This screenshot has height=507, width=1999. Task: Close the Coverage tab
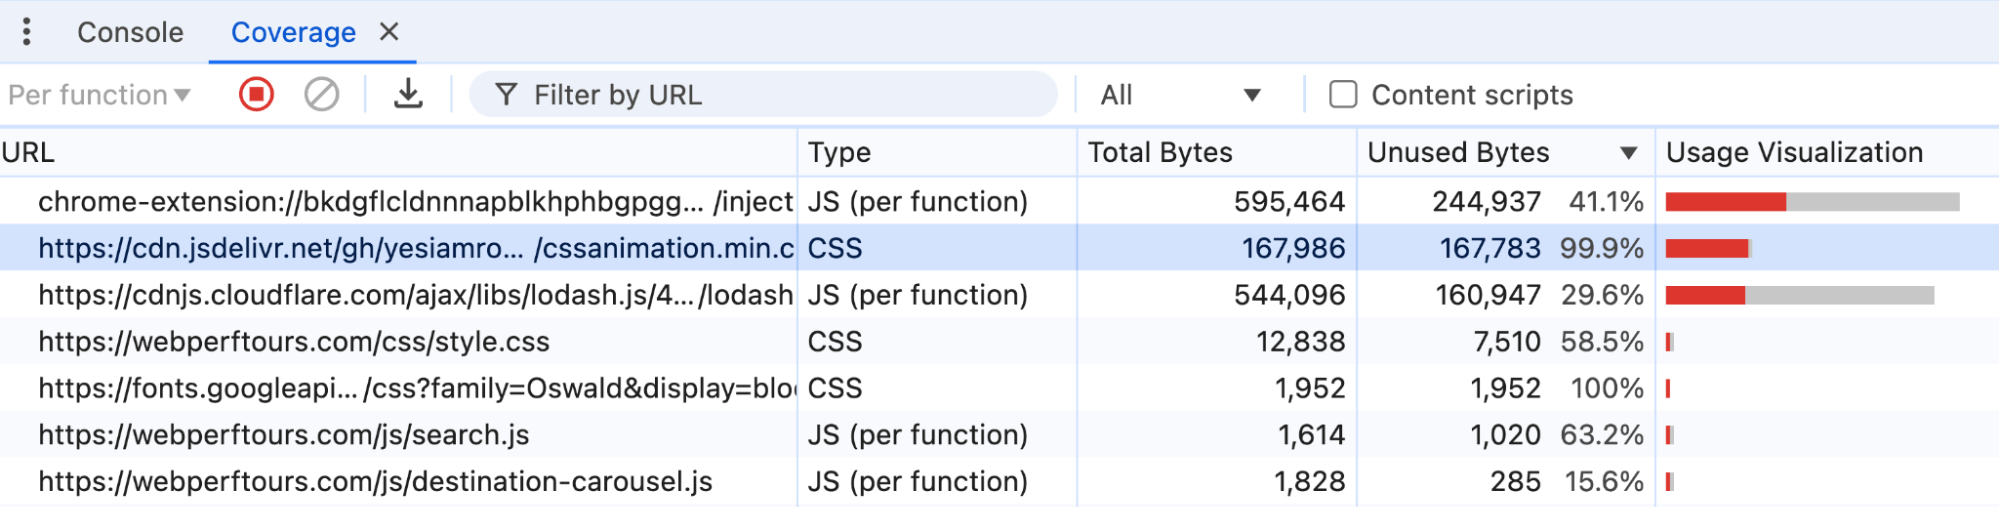click(x=389, y=32)
